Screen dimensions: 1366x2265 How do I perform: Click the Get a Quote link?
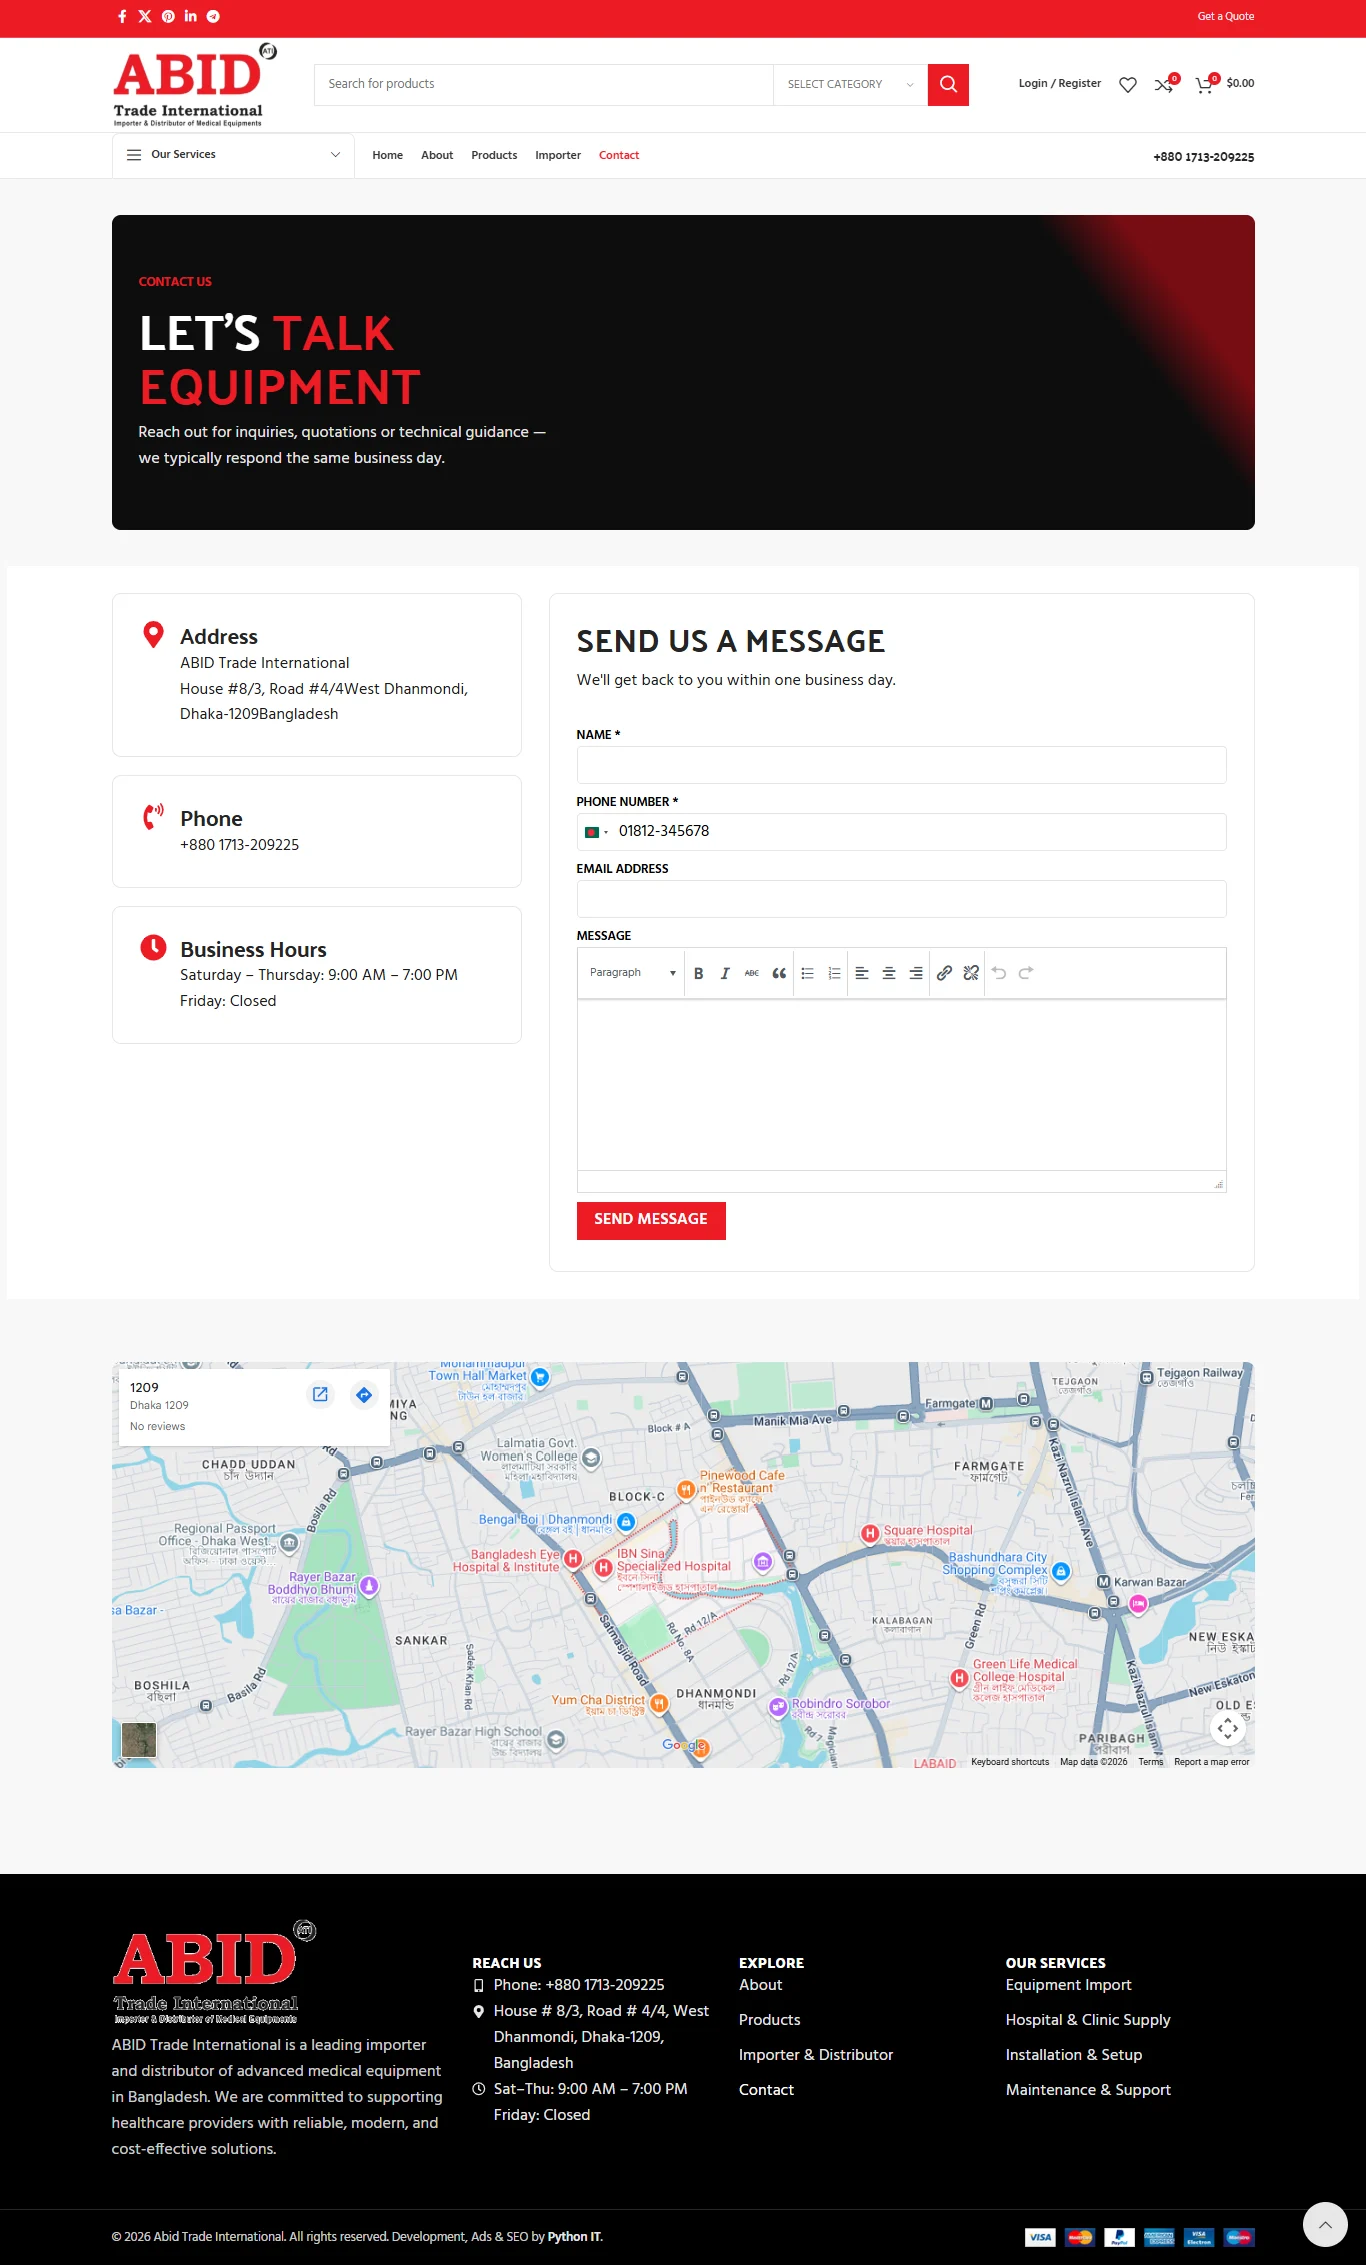pyautogui.click(x=1226, y=16)
